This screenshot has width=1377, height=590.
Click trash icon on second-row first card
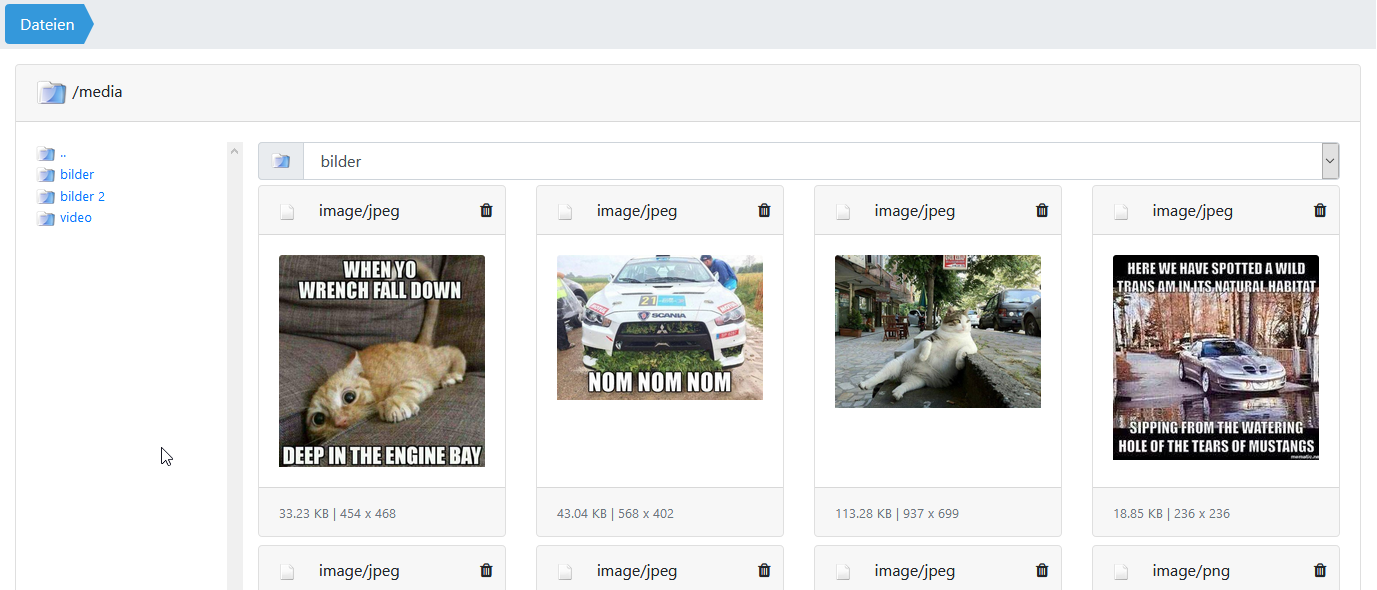coord(486,570)
